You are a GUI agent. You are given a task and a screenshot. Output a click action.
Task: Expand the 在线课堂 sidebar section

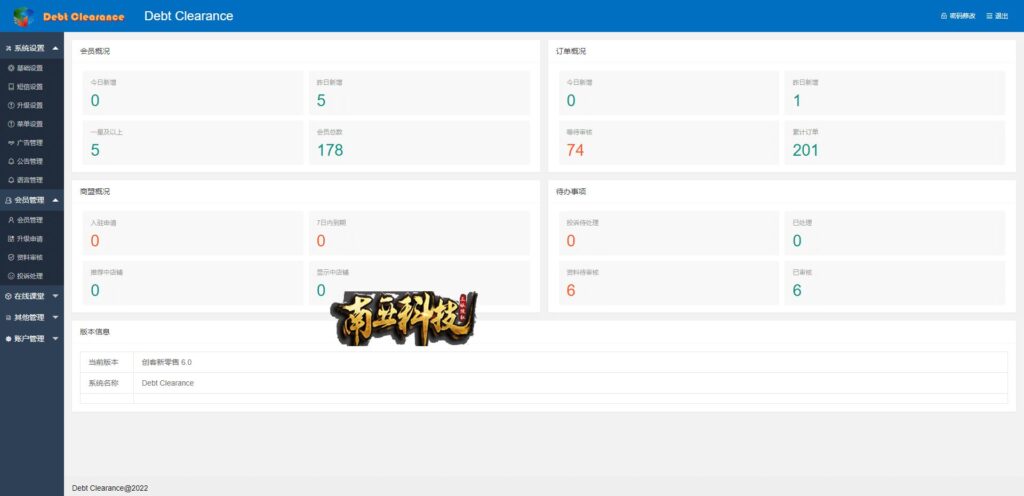click(x=32, y=296)
